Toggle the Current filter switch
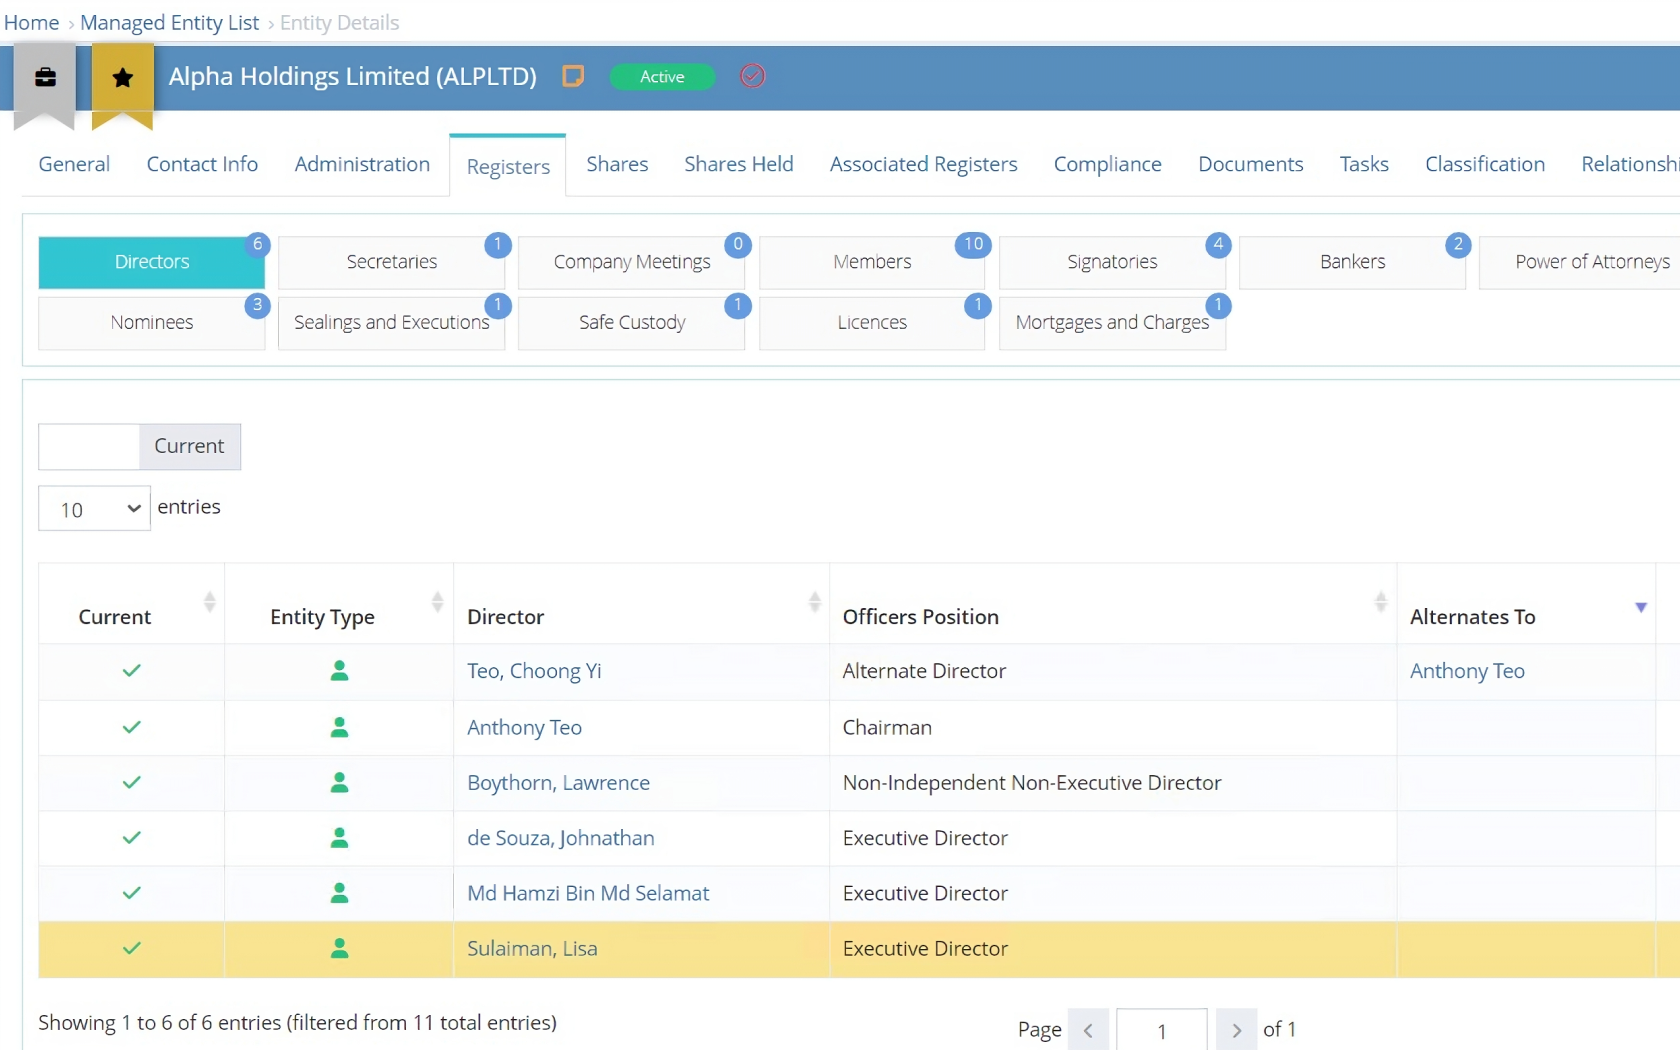Screen dimensions: 1680x1050 pyautogui.click(x=139, y=446)
